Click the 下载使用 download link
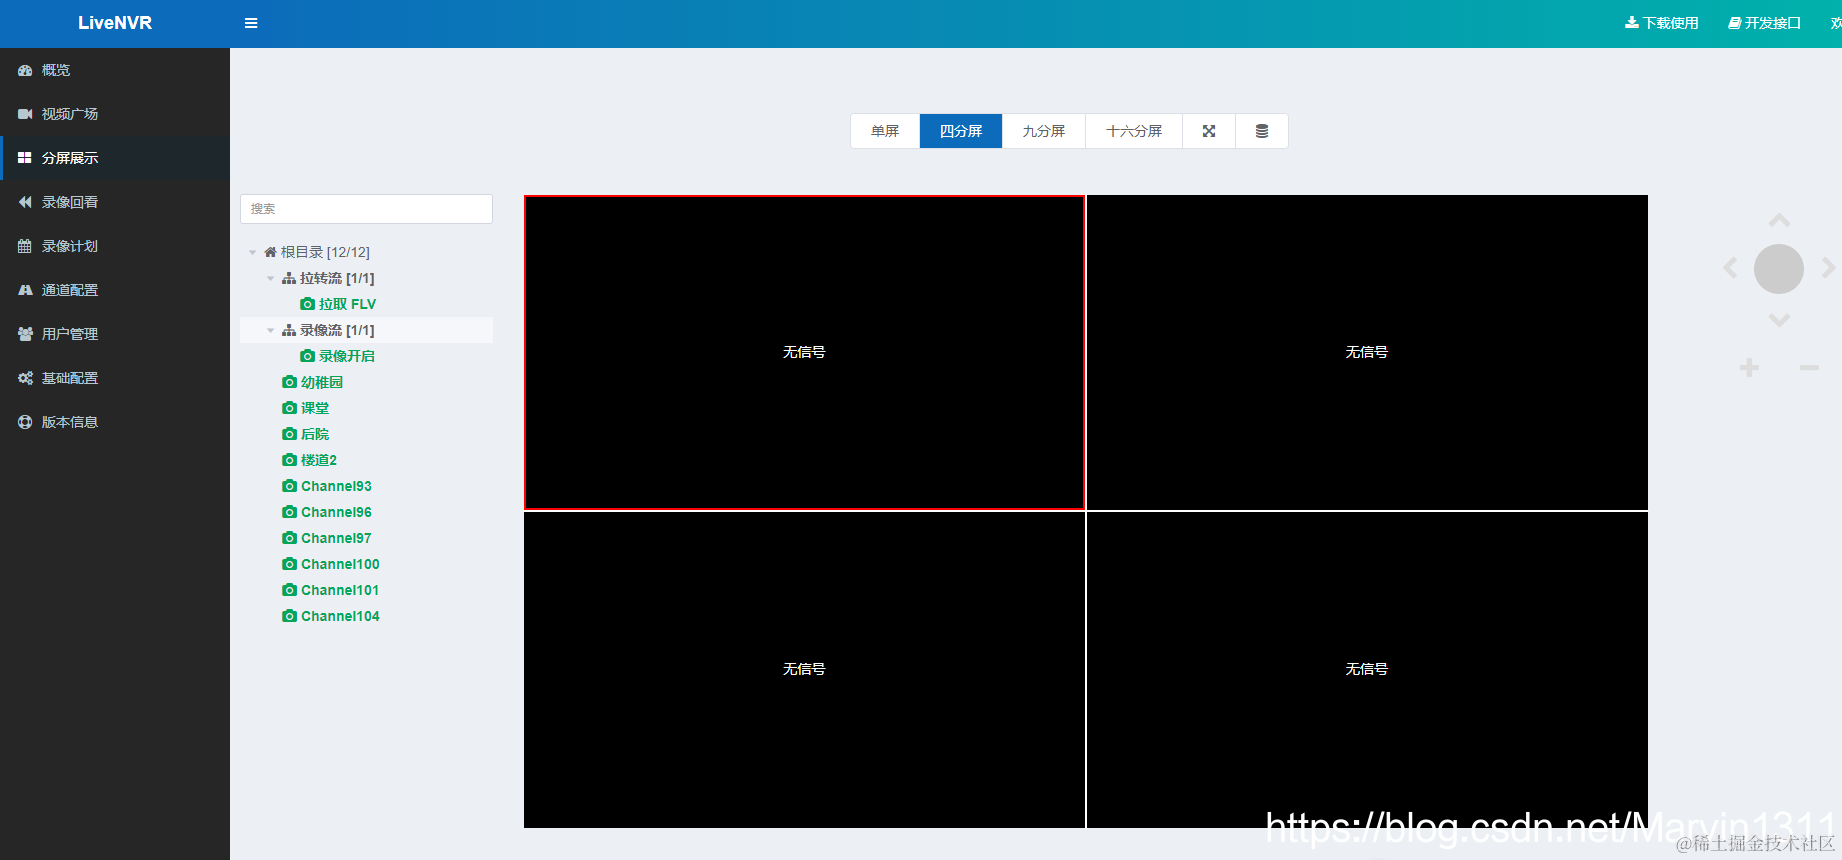The height and width of the screenshot is (860, 1842). click(x=1662, y=23)
